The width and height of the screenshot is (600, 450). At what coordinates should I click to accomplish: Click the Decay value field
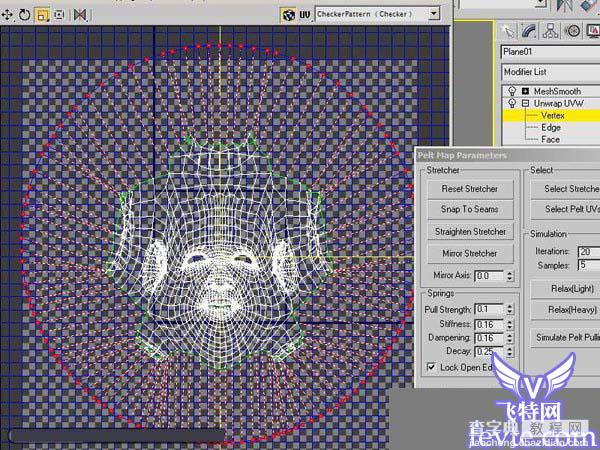489,351
